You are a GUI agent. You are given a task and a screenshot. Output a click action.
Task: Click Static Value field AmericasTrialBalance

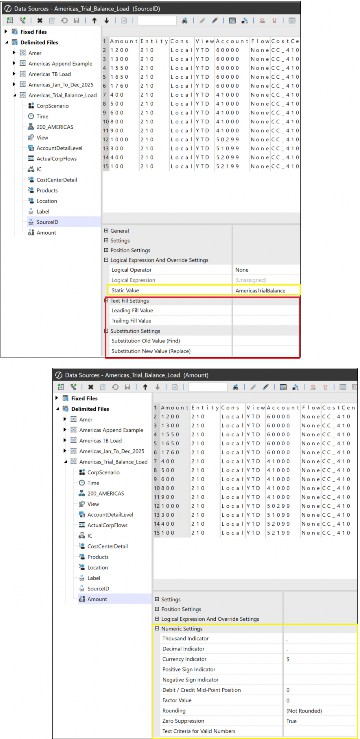pos(266,291)
